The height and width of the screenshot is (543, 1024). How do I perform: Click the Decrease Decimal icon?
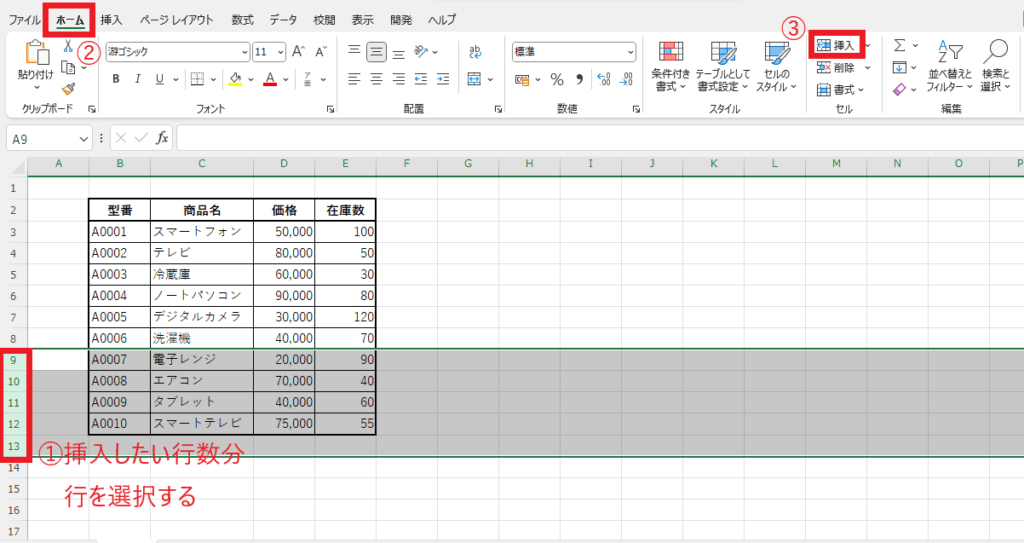626,80
